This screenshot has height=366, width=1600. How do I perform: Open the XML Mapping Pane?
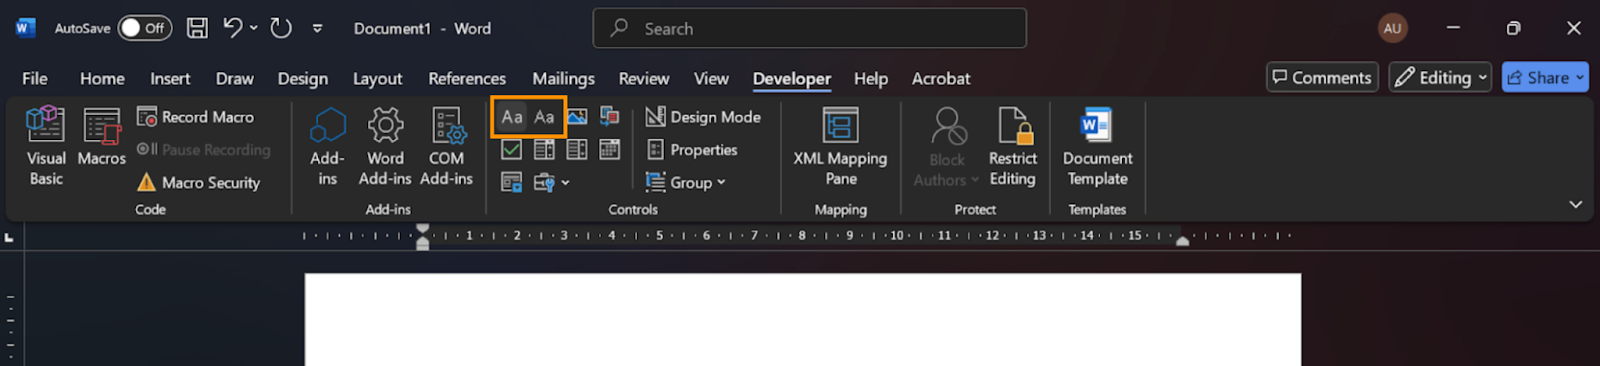point(840,146)
